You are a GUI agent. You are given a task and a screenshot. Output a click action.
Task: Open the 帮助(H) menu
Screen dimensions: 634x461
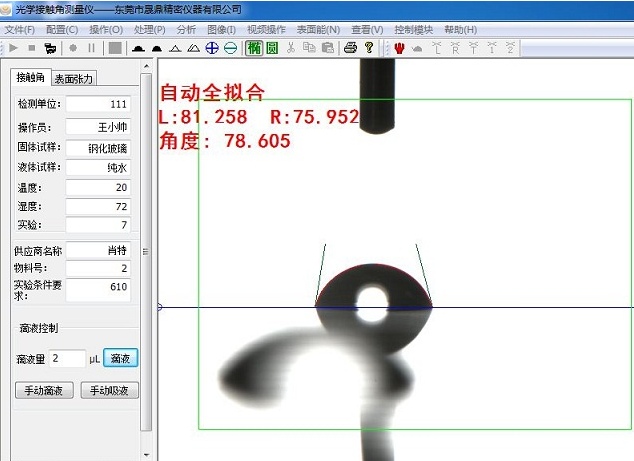coord(461,30)
